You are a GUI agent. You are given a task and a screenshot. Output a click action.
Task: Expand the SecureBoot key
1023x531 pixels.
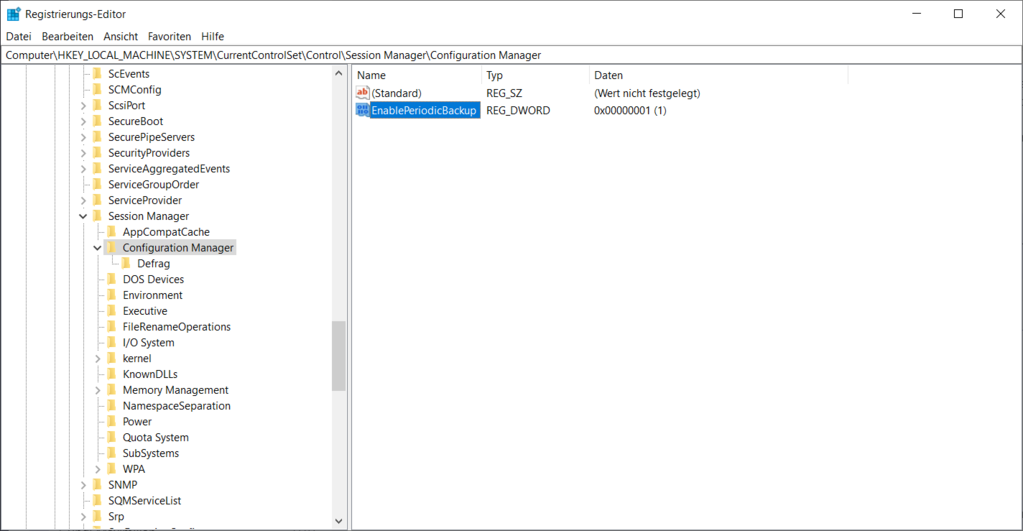click(83, 121)
